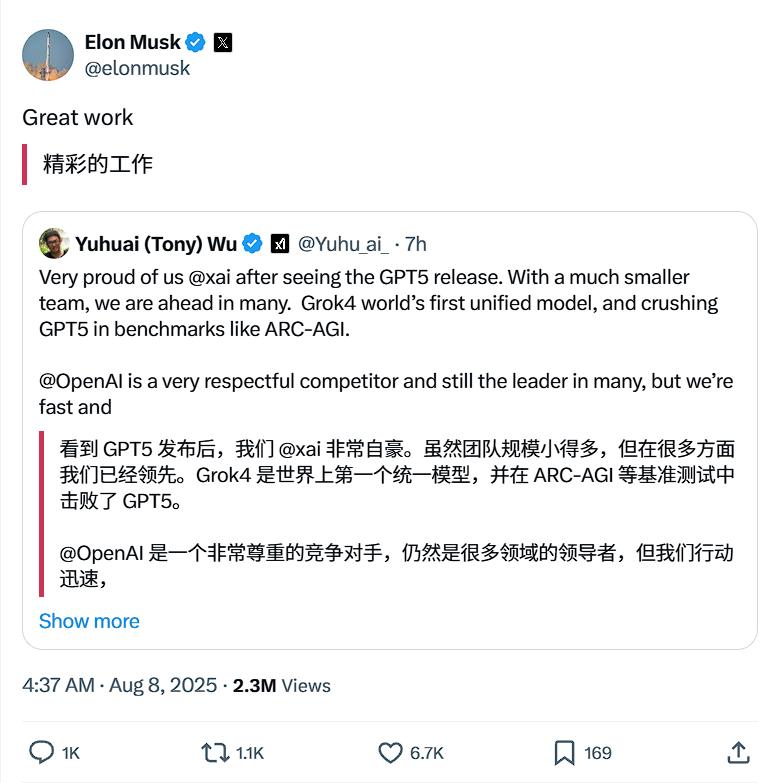Open the reply comment icon
This screenshot has width=762, height=783.
tap(41, 753)
